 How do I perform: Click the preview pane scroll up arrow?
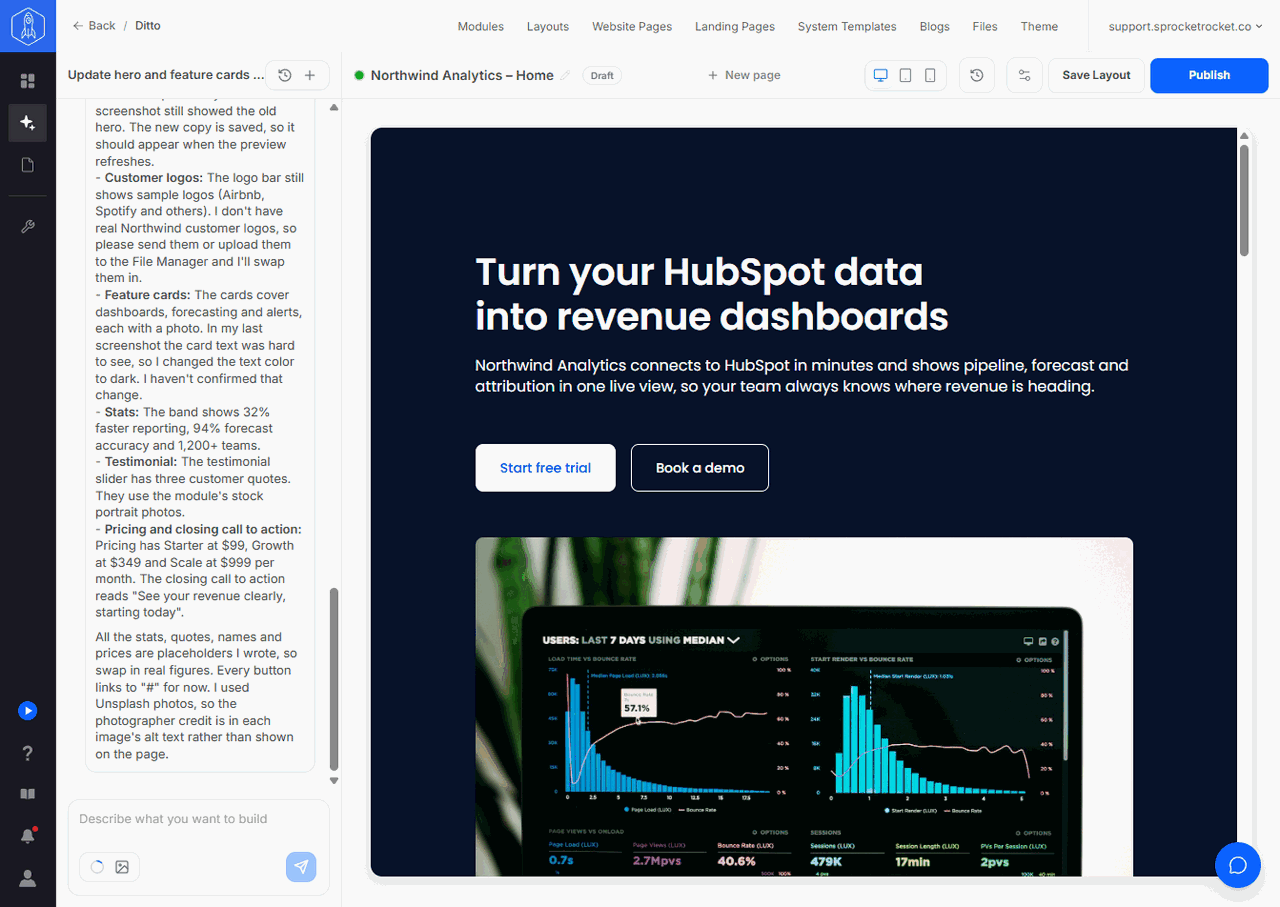[1244, 135]
